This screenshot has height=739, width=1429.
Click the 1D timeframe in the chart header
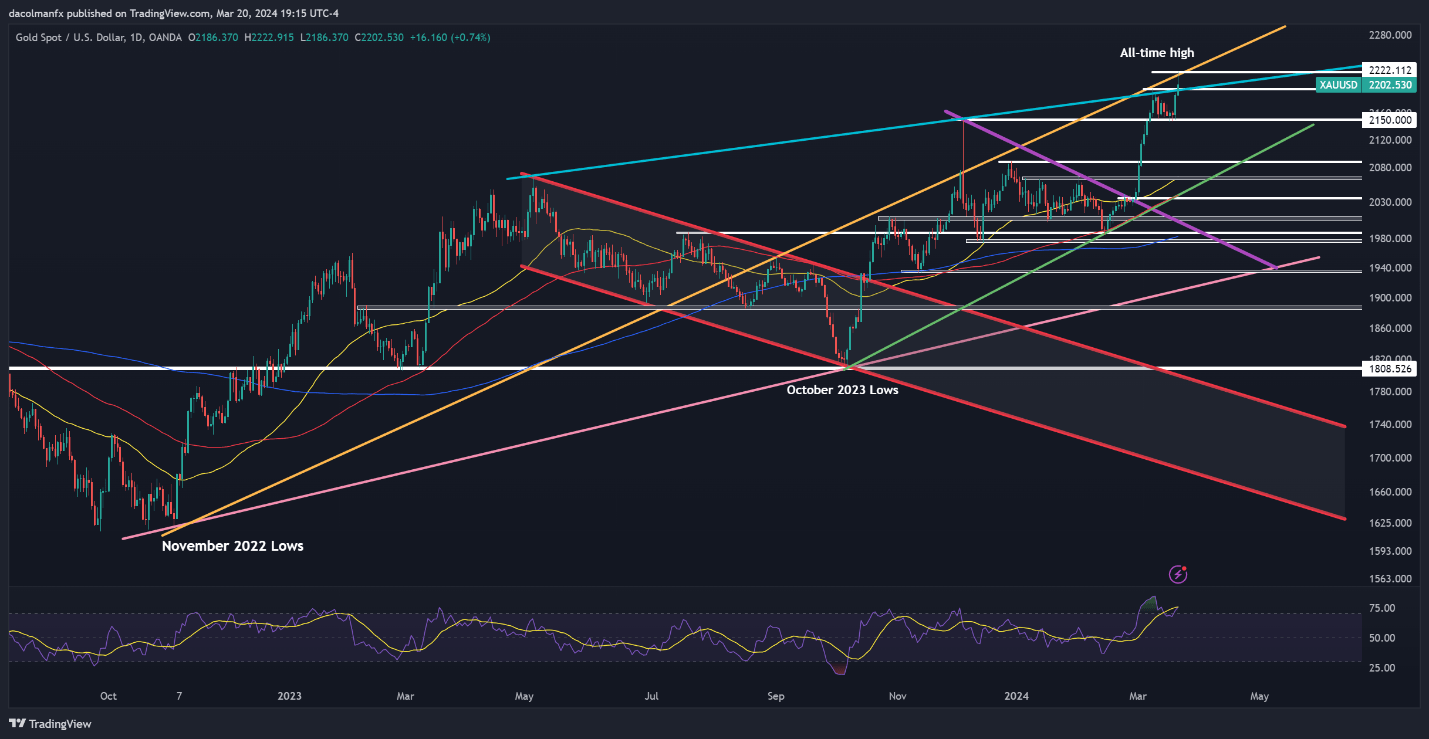135,37
